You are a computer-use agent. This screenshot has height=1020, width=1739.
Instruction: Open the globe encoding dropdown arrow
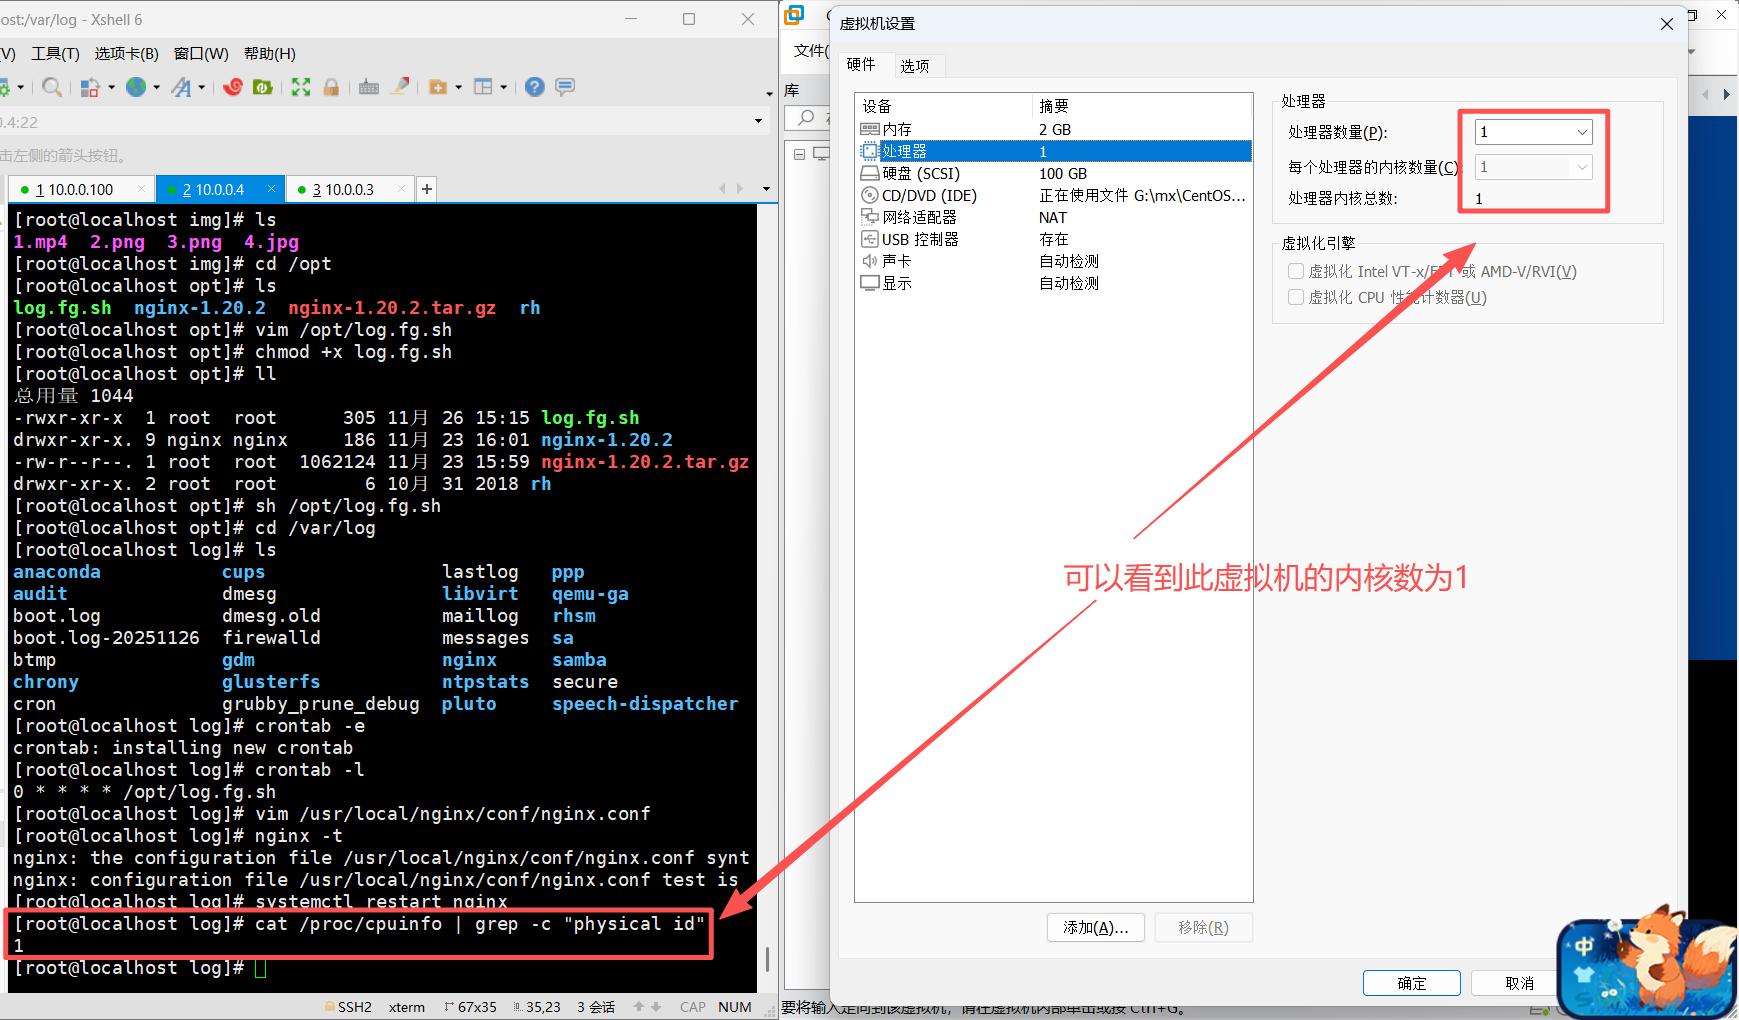click(x=157, y=87)
